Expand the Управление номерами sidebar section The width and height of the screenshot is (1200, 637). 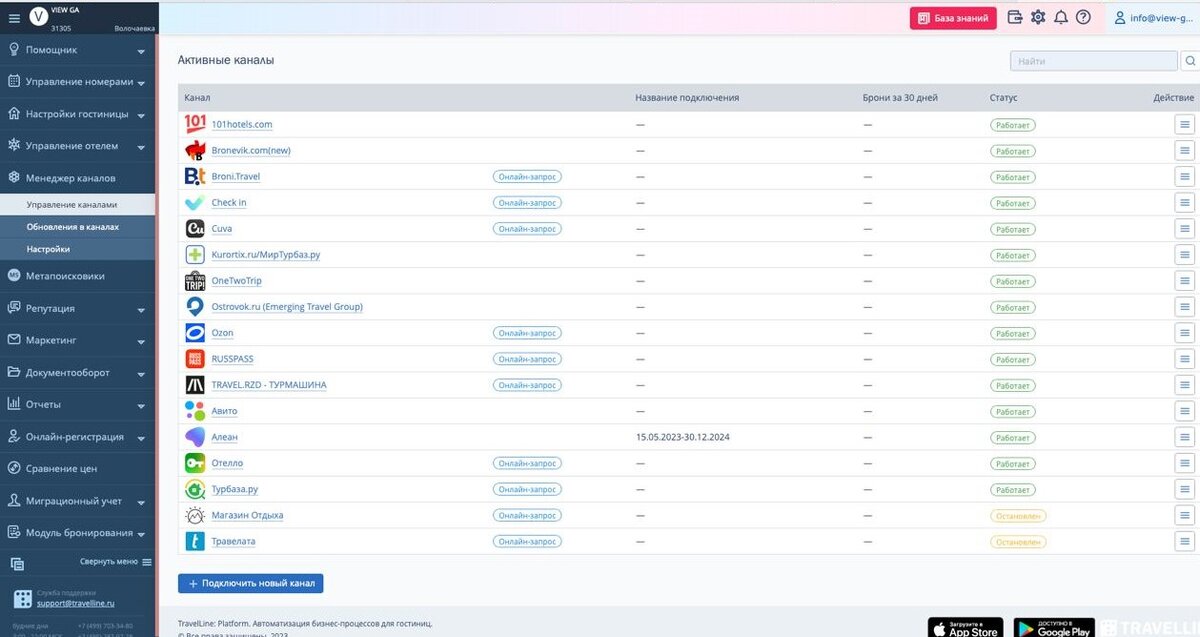coord(78,82)
